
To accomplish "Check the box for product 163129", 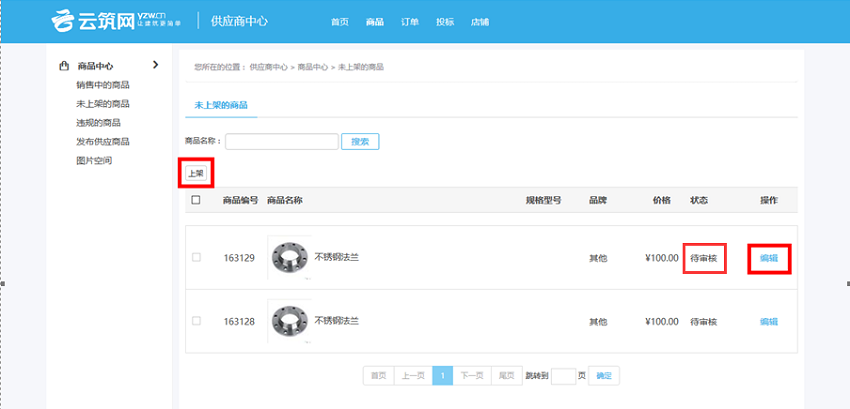I will (196, 258).
